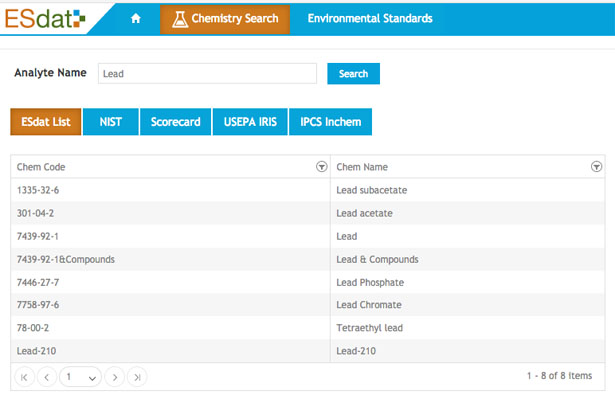
Task: Select the Lead Chromate row
Action: tap(308, 305)
